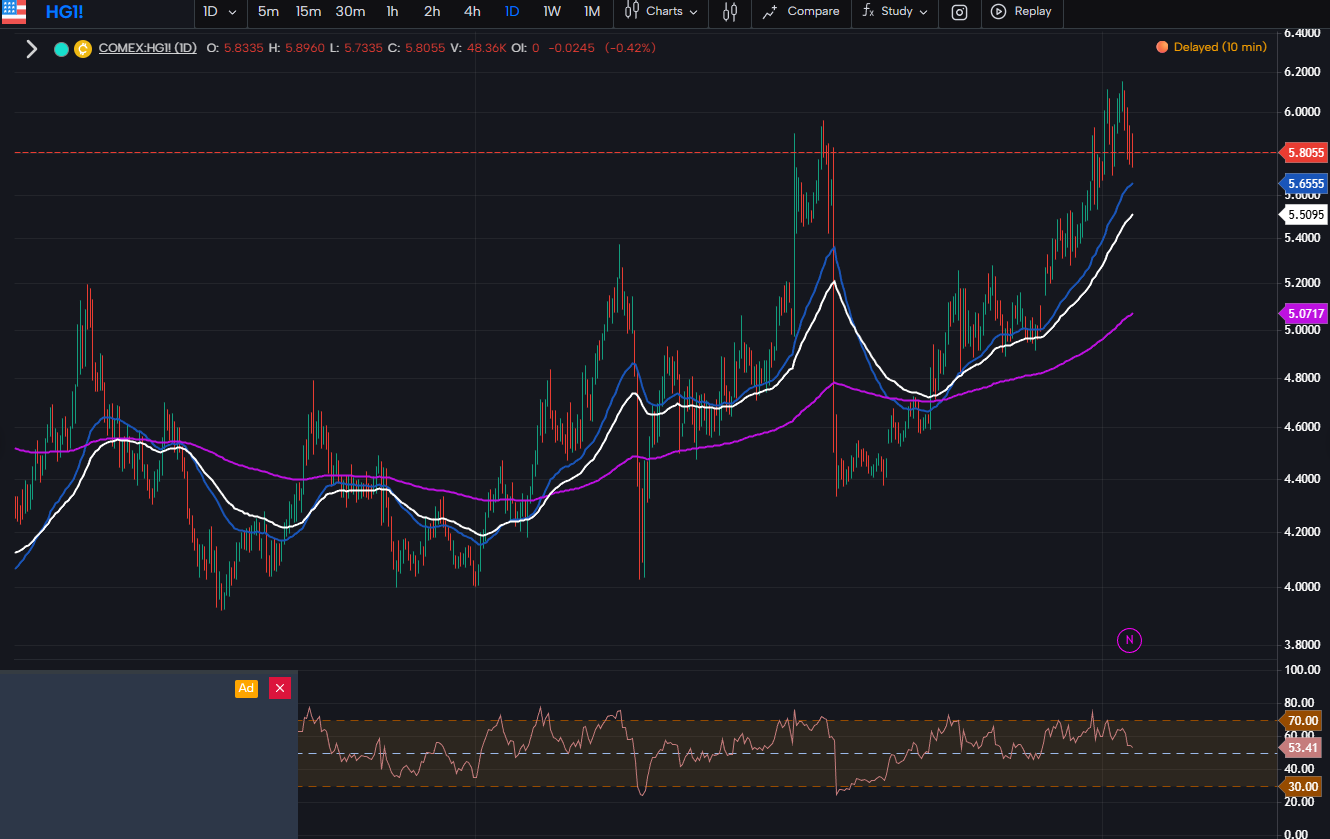Click the Instagram-style snapshot icon

click(959, 12)
